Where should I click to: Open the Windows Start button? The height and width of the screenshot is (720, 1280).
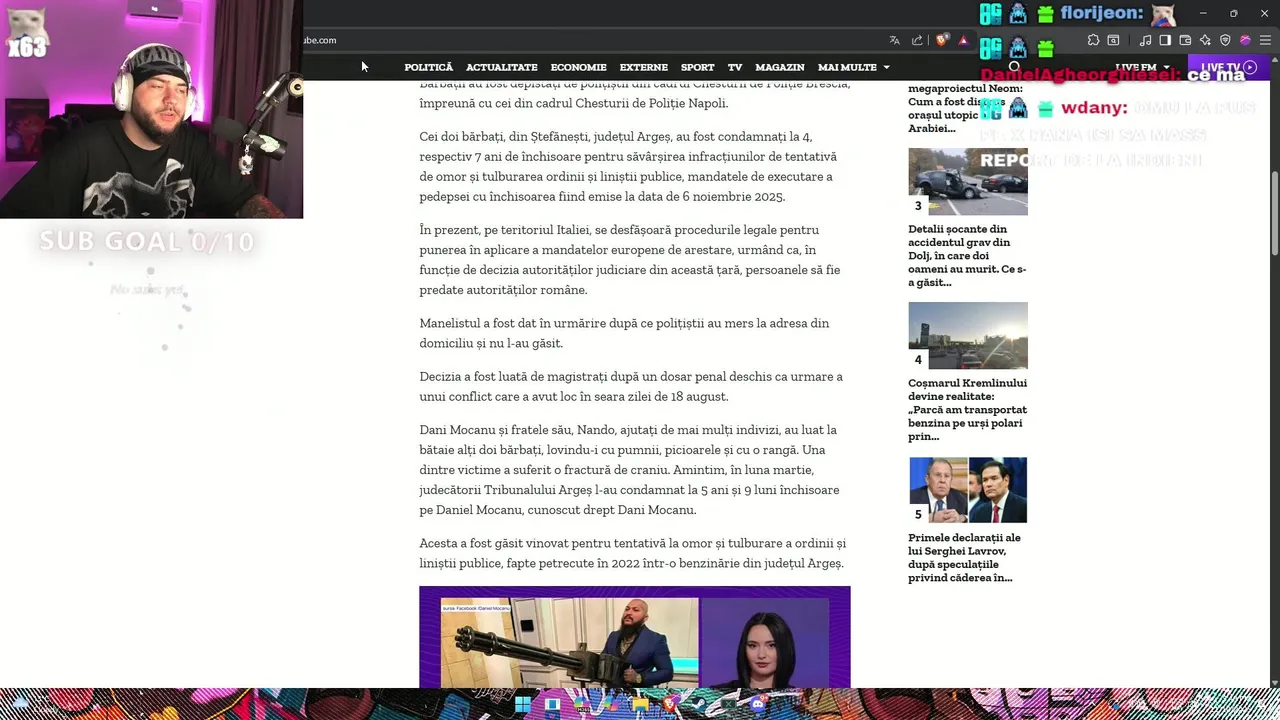(523, 704)
